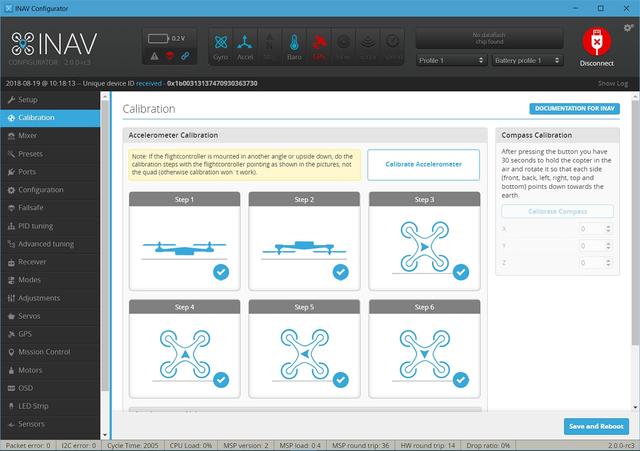
Task: Open the Ports tab
Action: [x=50, y=172]
